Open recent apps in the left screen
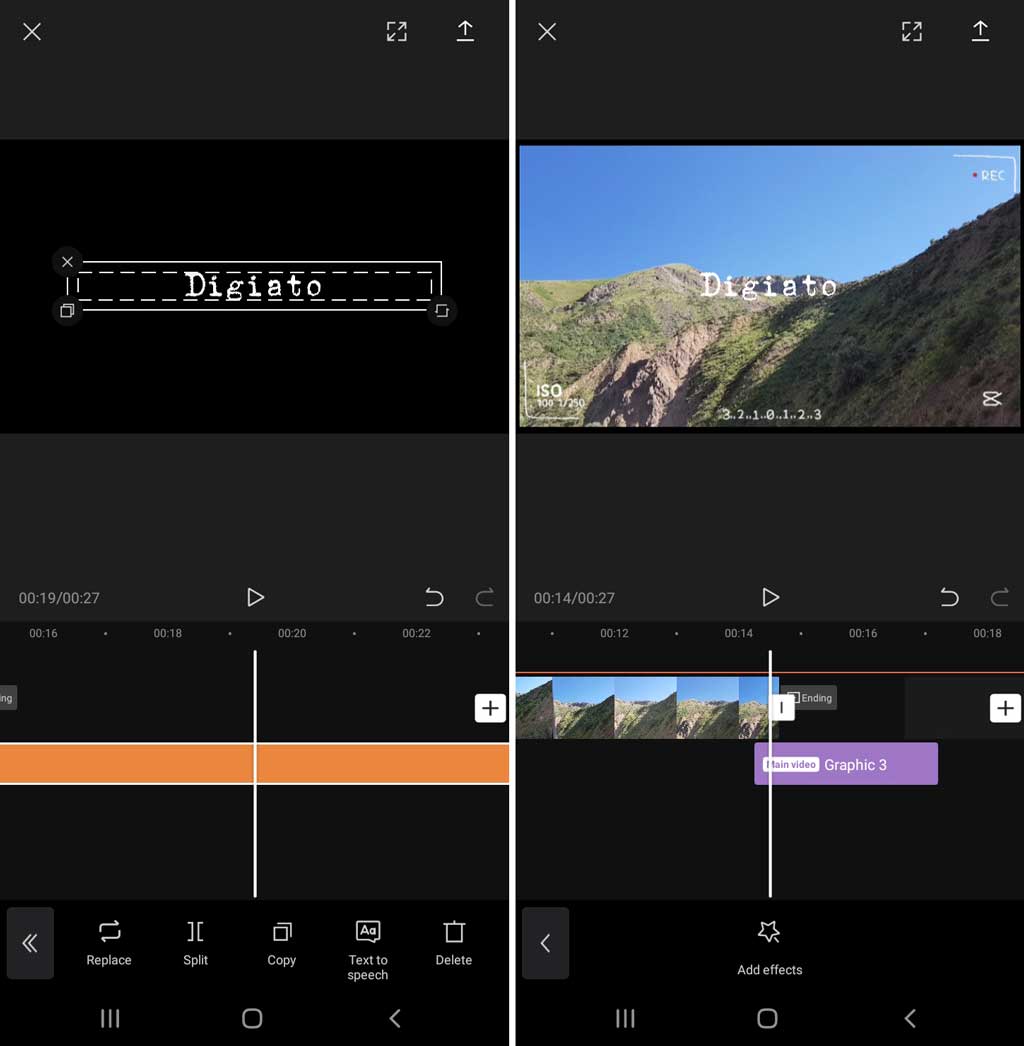Viewport: 1024px width, 1046px height. coord(110,1018)
